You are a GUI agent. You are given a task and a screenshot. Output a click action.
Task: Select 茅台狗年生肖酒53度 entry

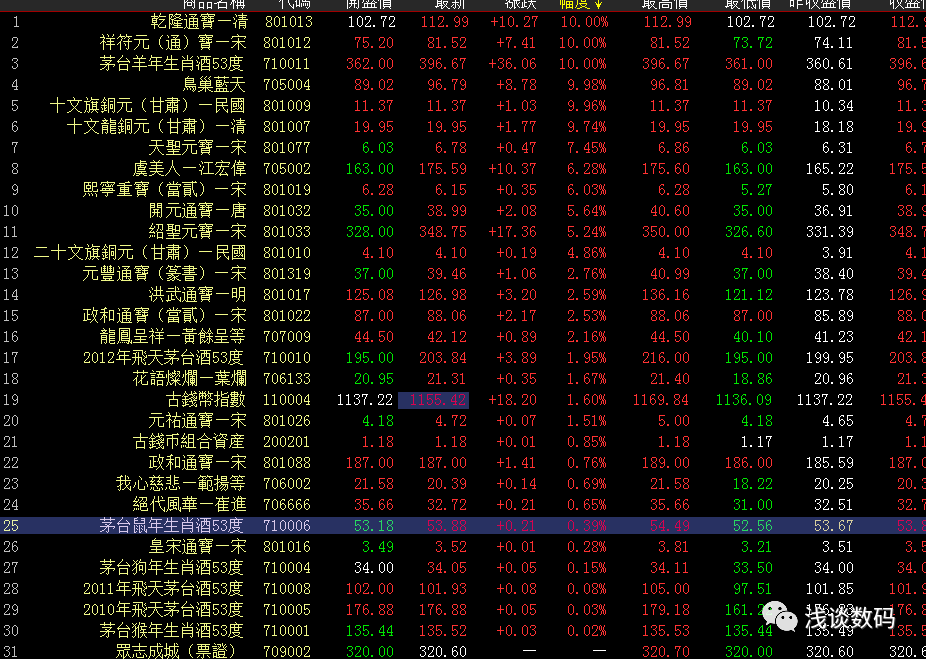point(172,568)
